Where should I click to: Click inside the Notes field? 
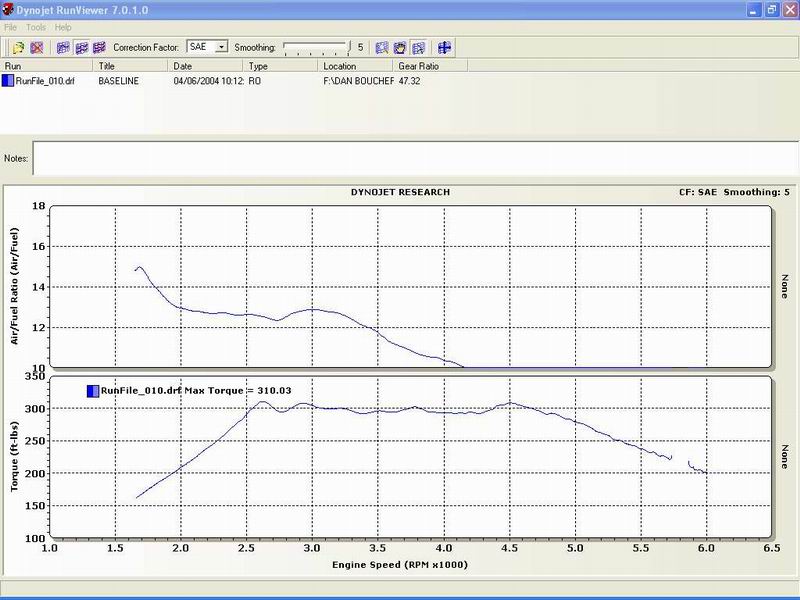click(400, 157)
